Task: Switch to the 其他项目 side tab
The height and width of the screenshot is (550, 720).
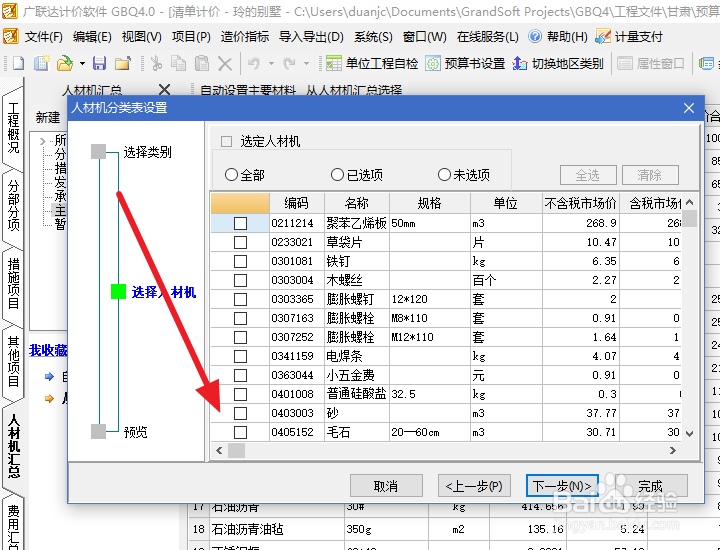Action: (x=13, y=361)
